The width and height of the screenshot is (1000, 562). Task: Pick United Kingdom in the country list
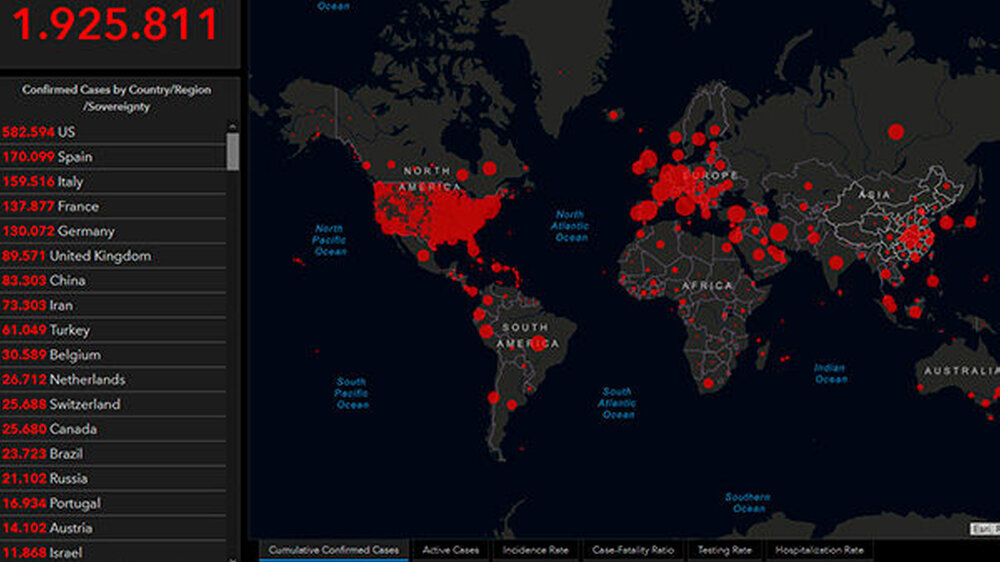(113, 256)
